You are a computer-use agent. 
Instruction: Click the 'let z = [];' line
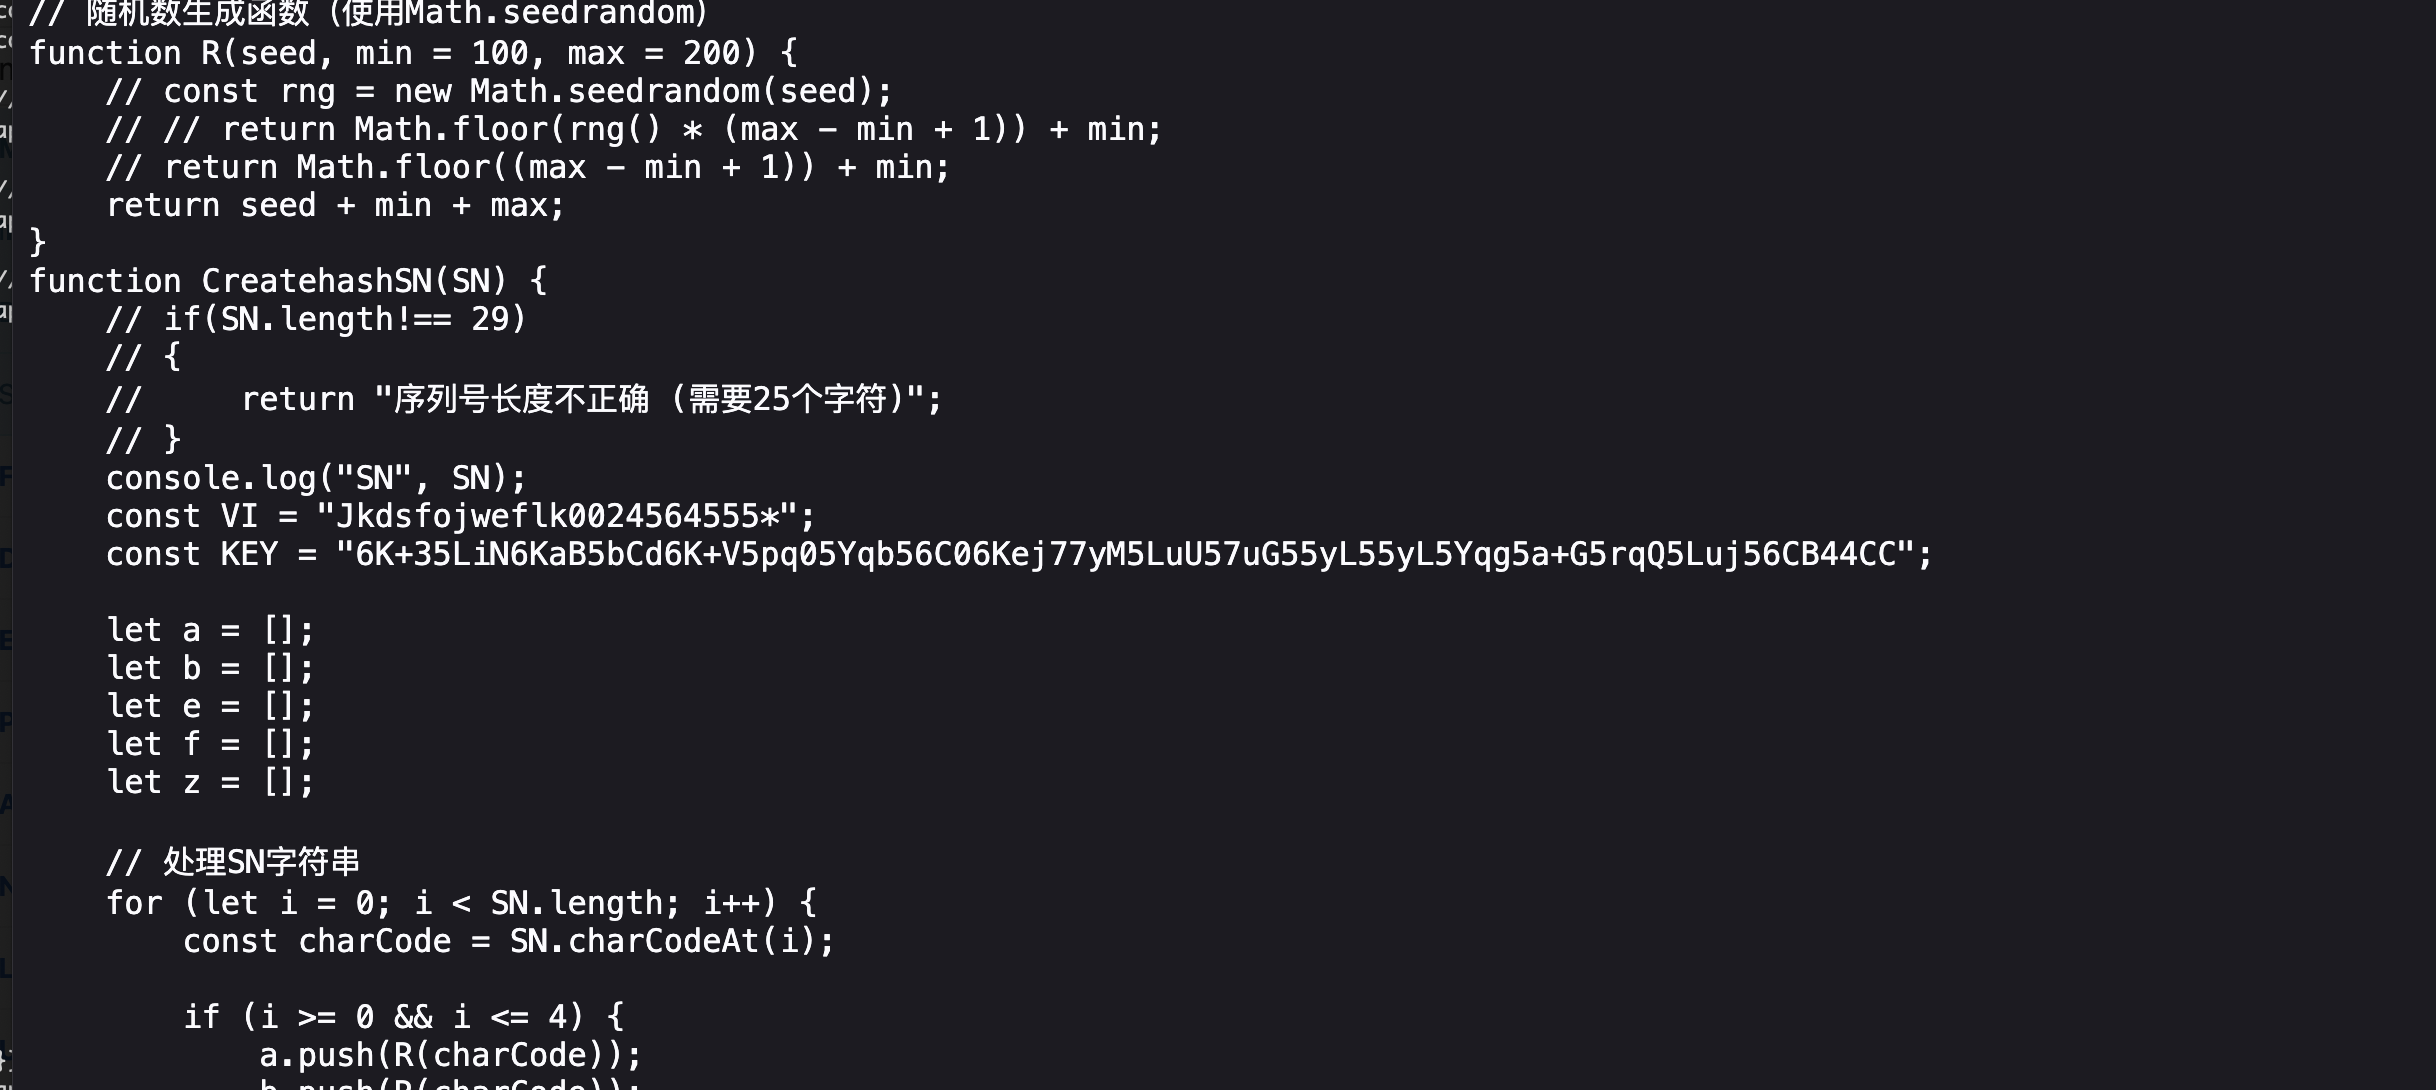tap(210, 782)
